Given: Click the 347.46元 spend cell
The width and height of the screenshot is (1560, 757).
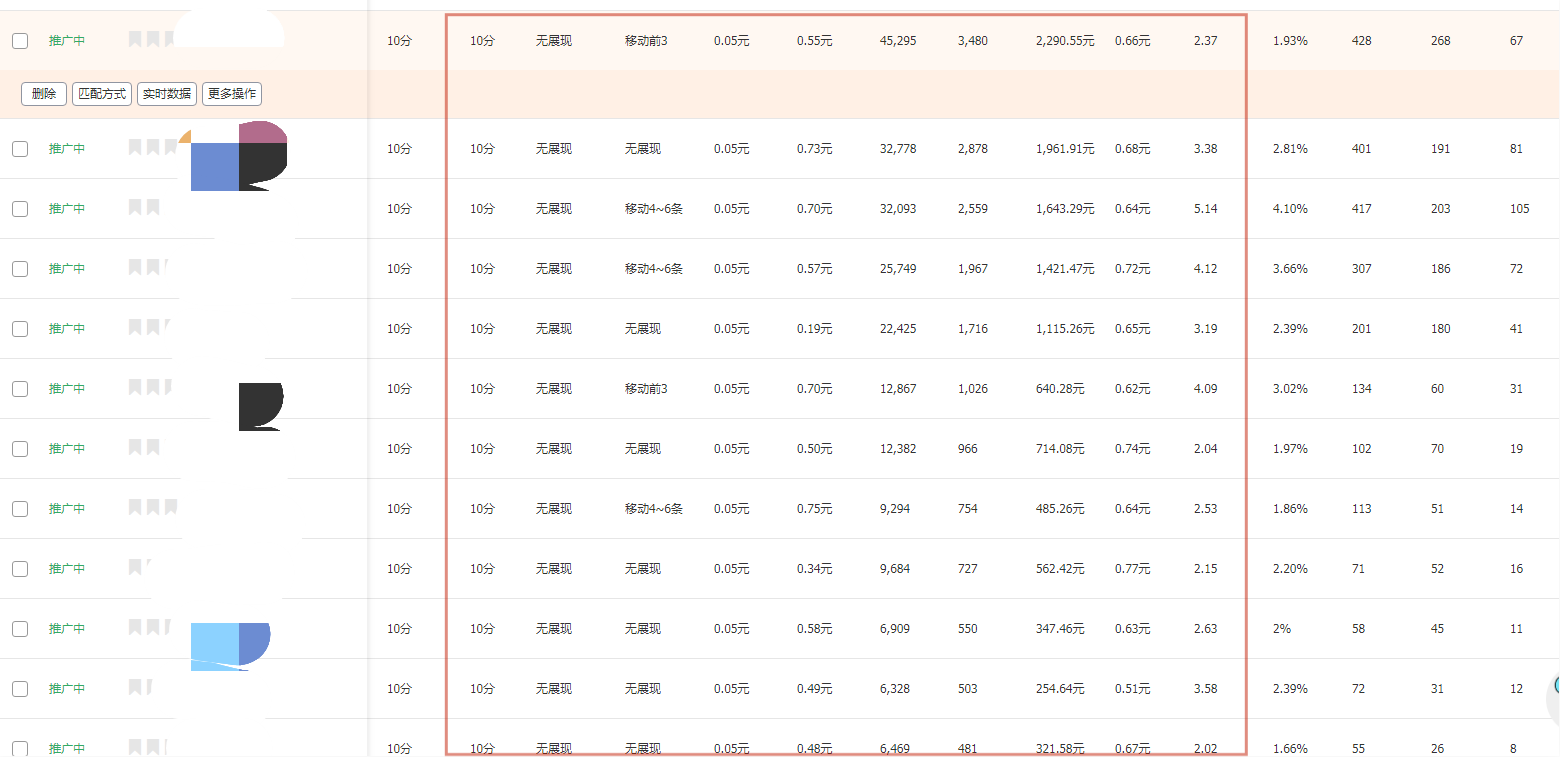Looking at the screenshot, I should 1060,629.
